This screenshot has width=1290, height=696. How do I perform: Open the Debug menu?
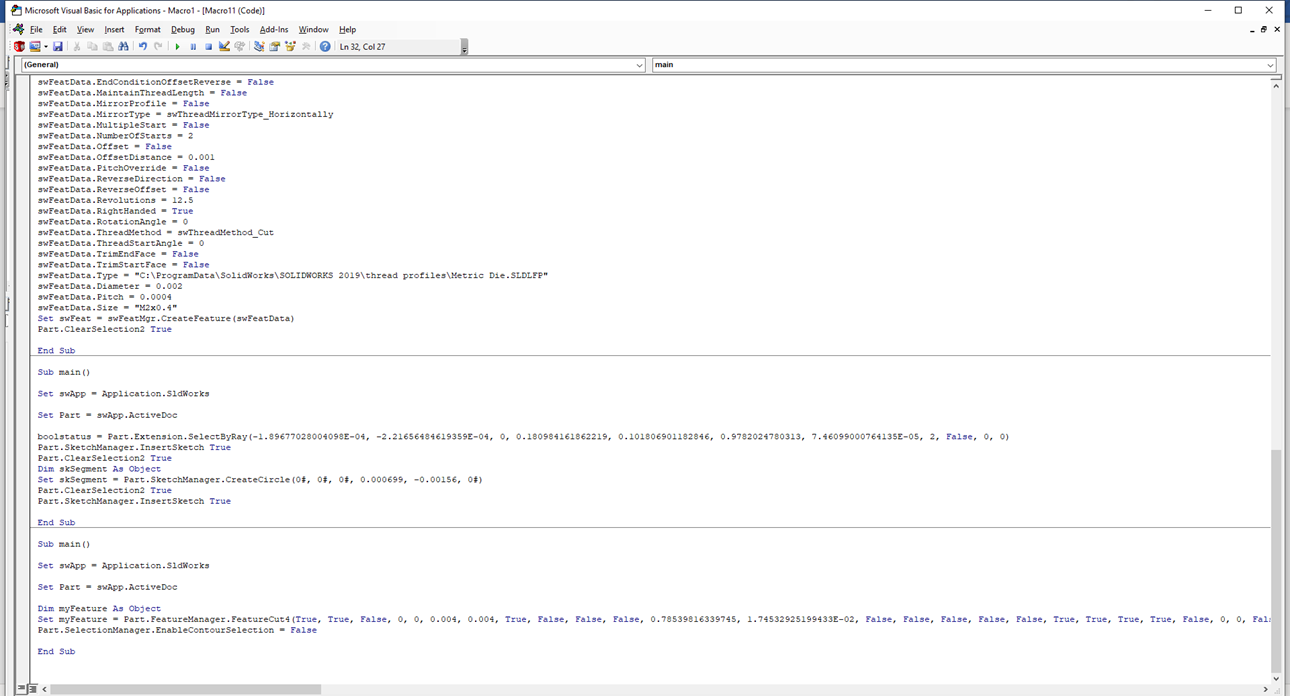(182, 29)
